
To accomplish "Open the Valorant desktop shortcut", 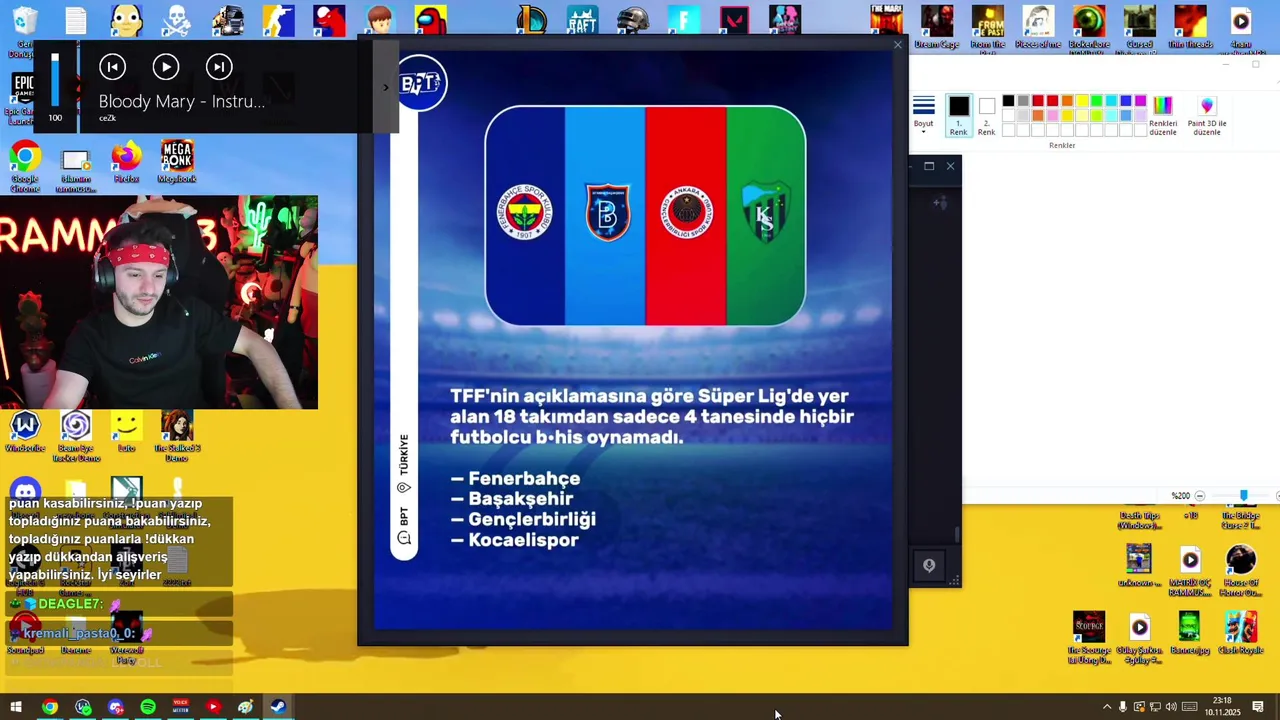I will click(x=734, y=20).
